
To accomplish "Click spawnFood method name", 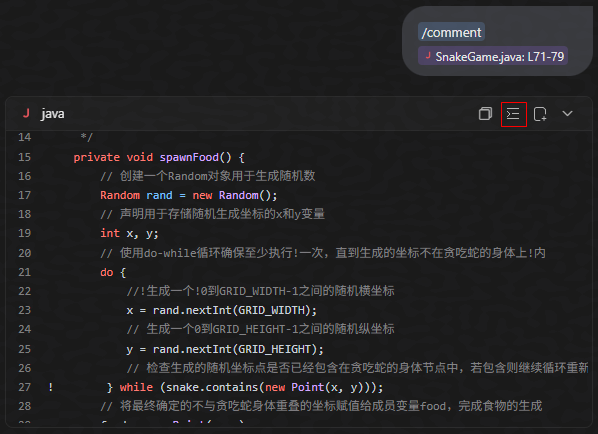I will point(189,157).
